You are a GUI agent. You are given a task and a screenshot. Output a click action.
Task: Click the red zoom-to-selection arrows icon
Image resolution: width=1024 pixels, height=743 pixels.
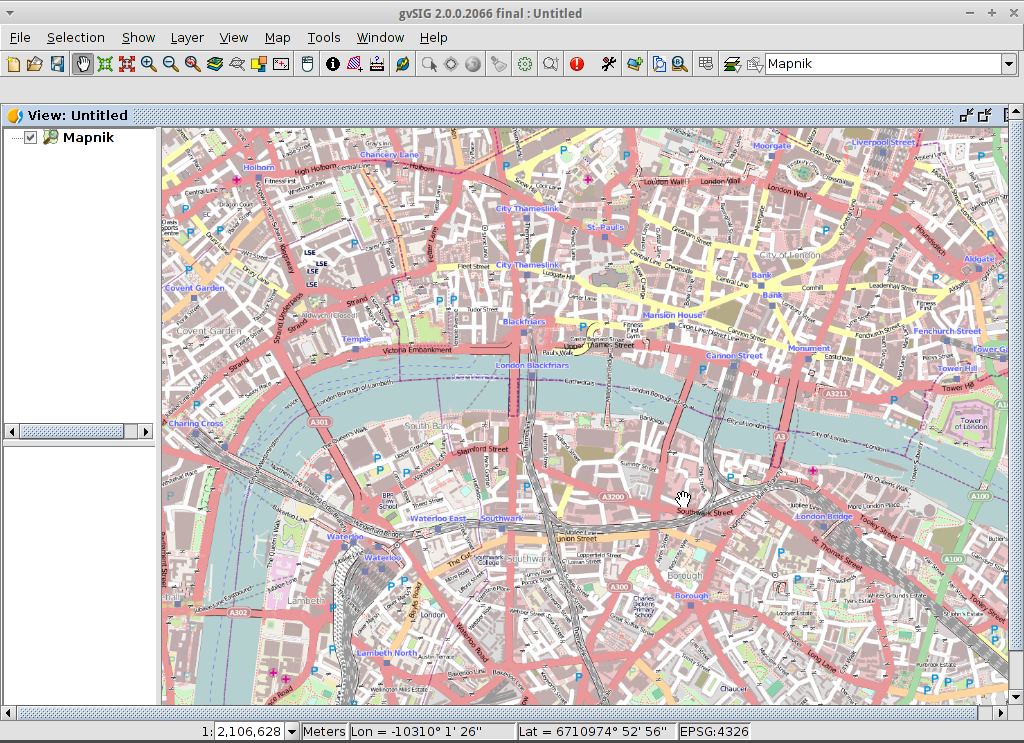(127, 64)
